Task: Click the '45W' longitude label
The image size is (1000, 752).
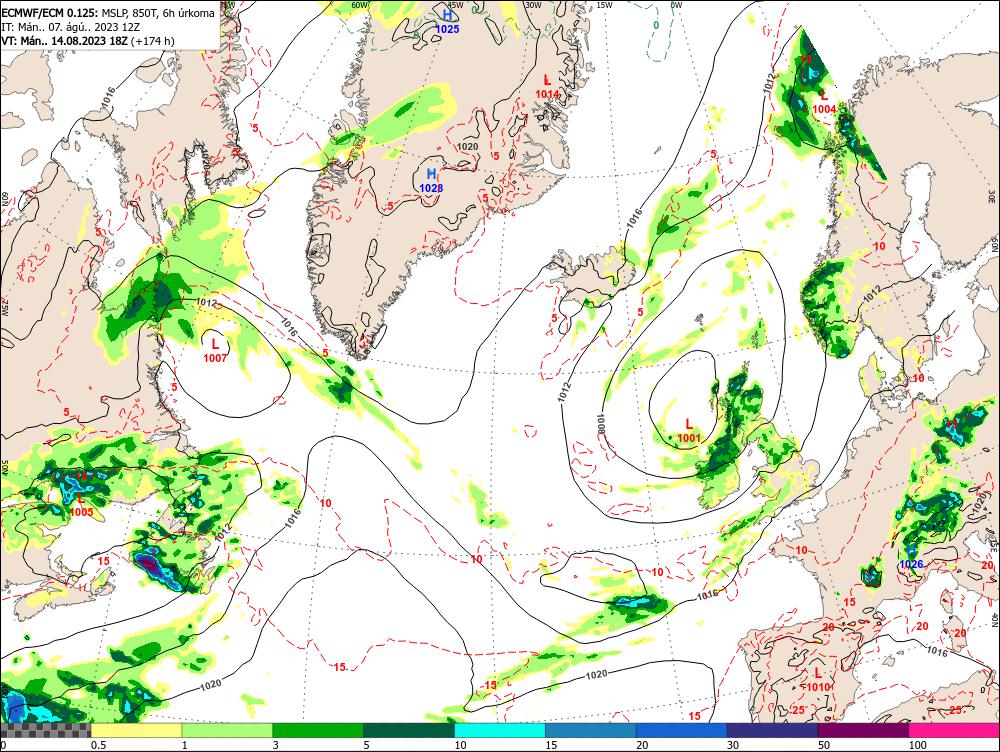Action: pyautogui.click(x=455, y=6)
